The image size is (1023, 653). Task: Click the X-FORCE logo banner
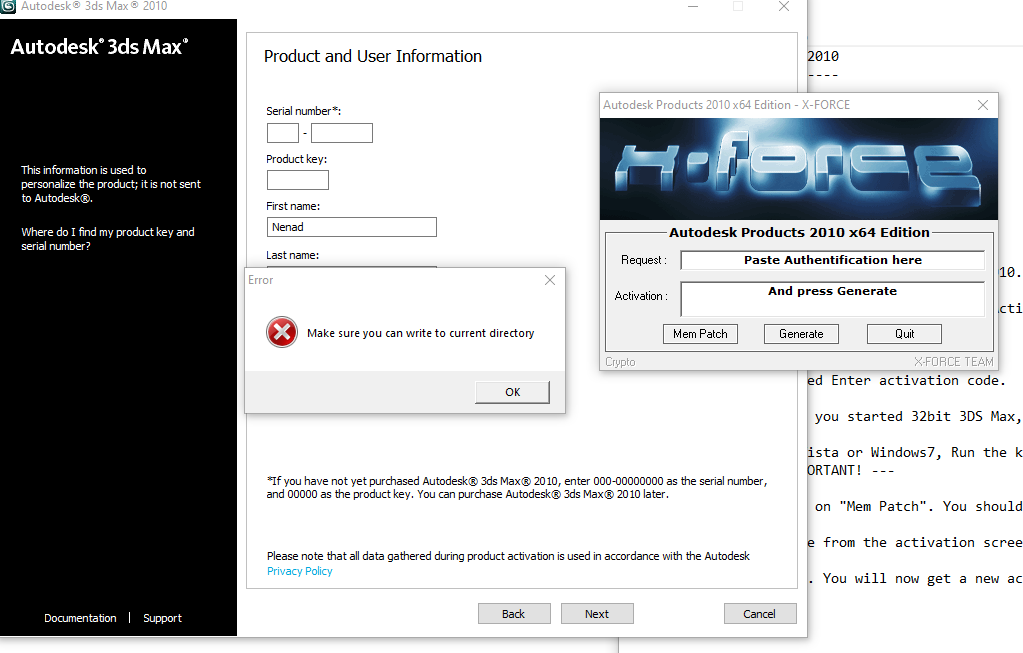[x=799, y=169]
